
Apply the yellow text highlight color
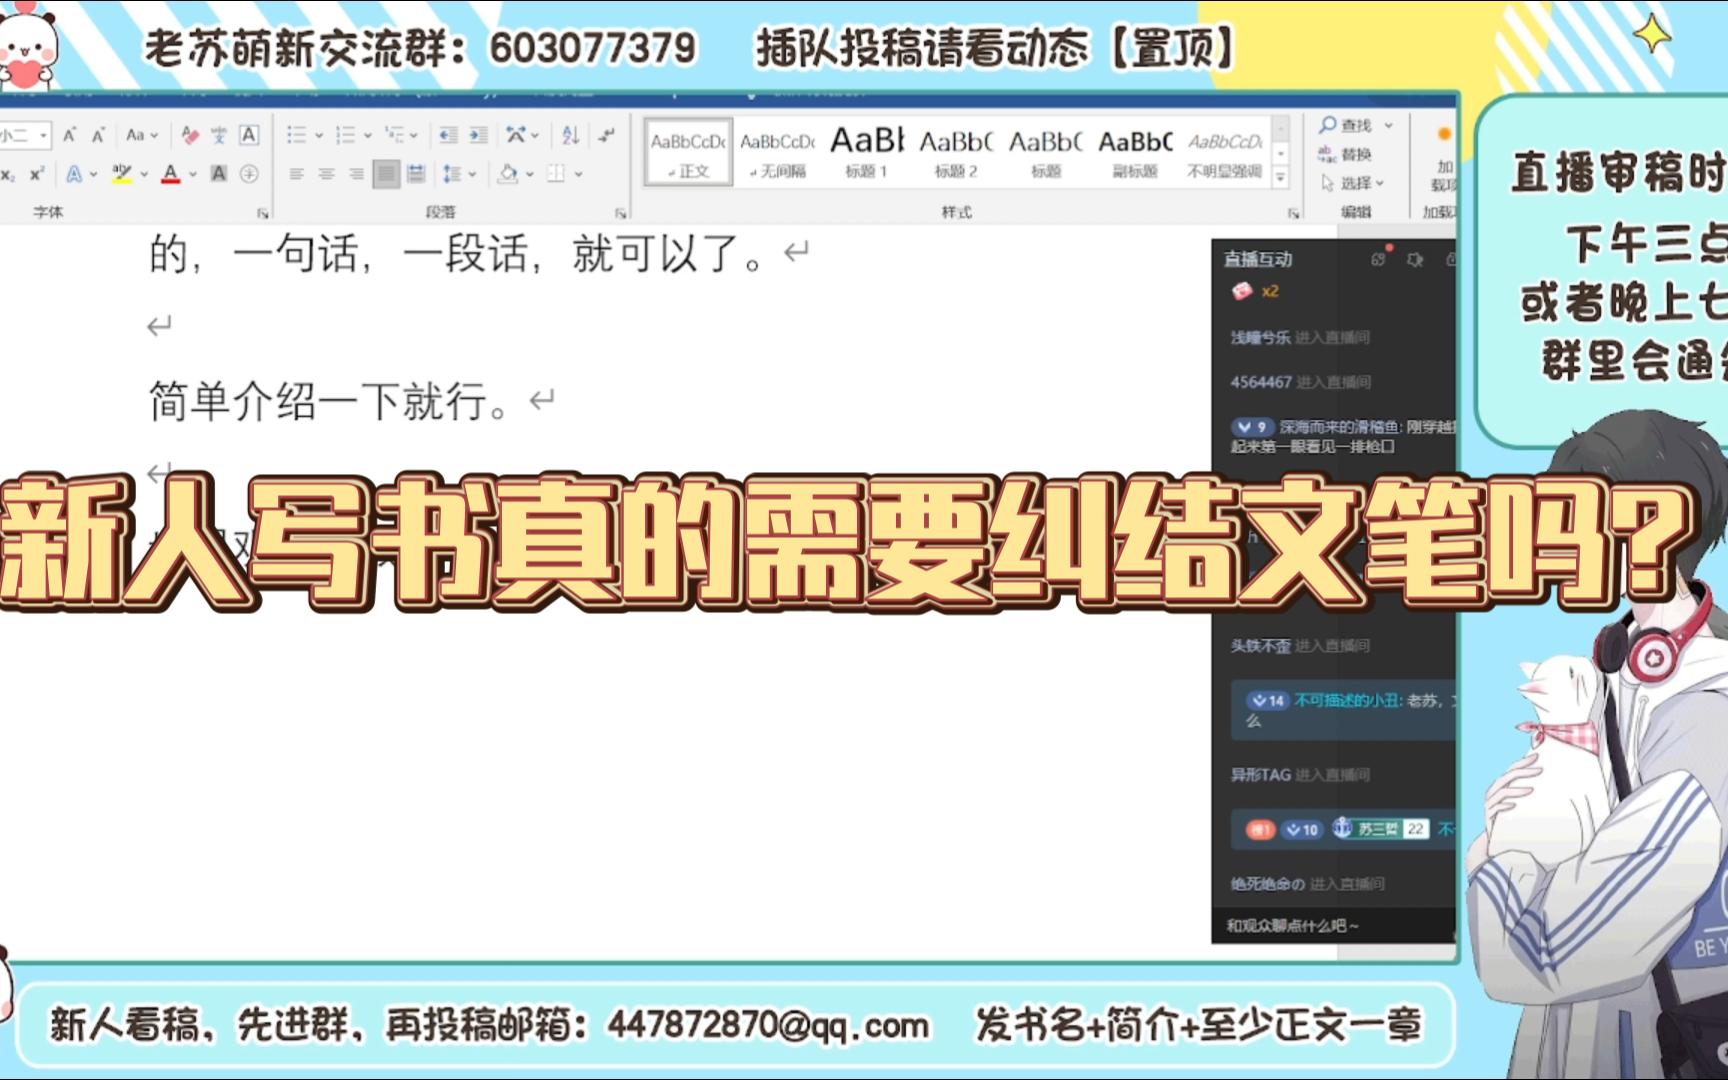pos(122,174)
